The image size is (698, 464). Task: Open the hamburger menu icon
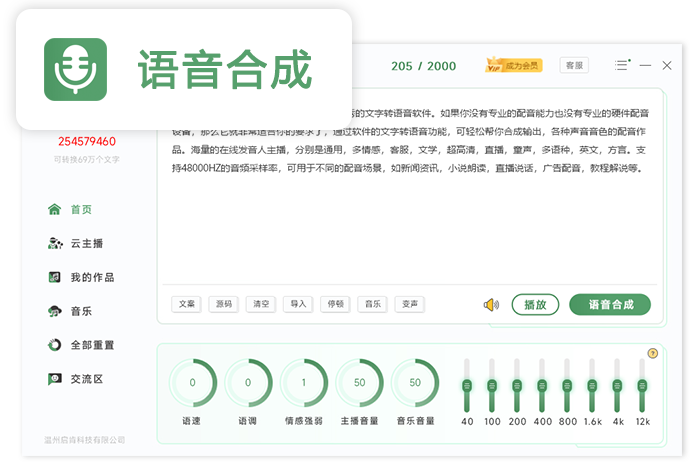pyautogui.click(x=622, y=65)
